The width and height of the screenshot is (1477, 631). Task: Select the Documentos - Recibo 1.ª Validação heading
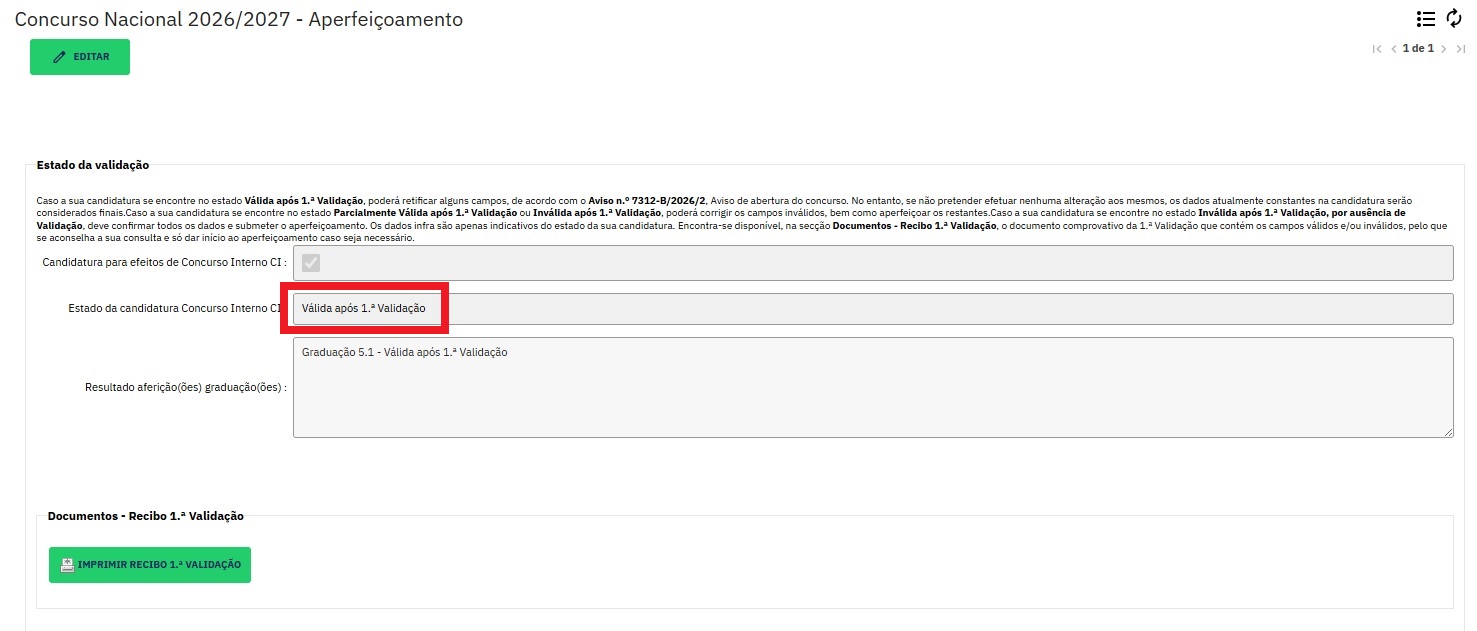pyautogui.click(x=146, y=516)
